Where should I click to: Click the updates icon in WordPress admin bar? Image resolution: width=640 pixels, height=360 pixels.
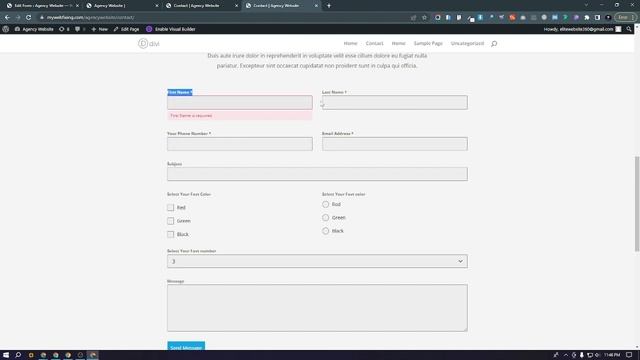[x=64, y=29]
